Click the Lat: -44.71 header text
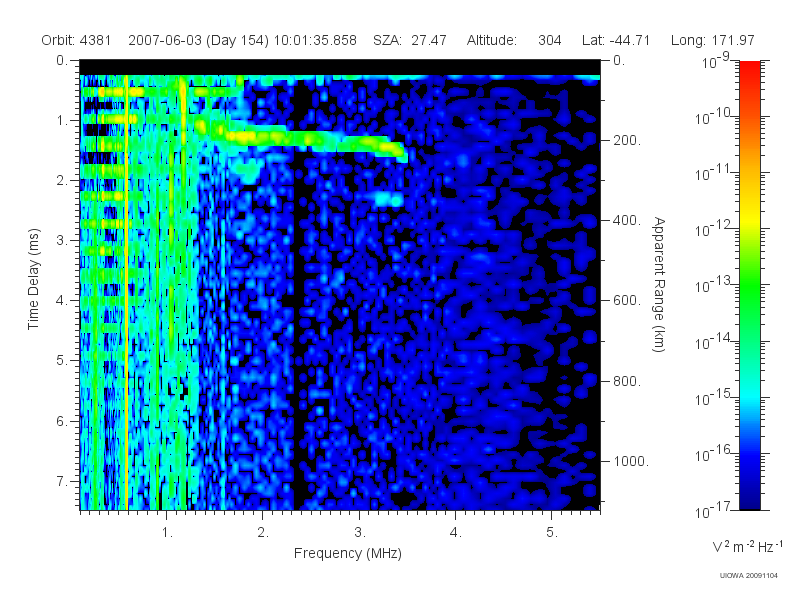 [x=616, y=40]
